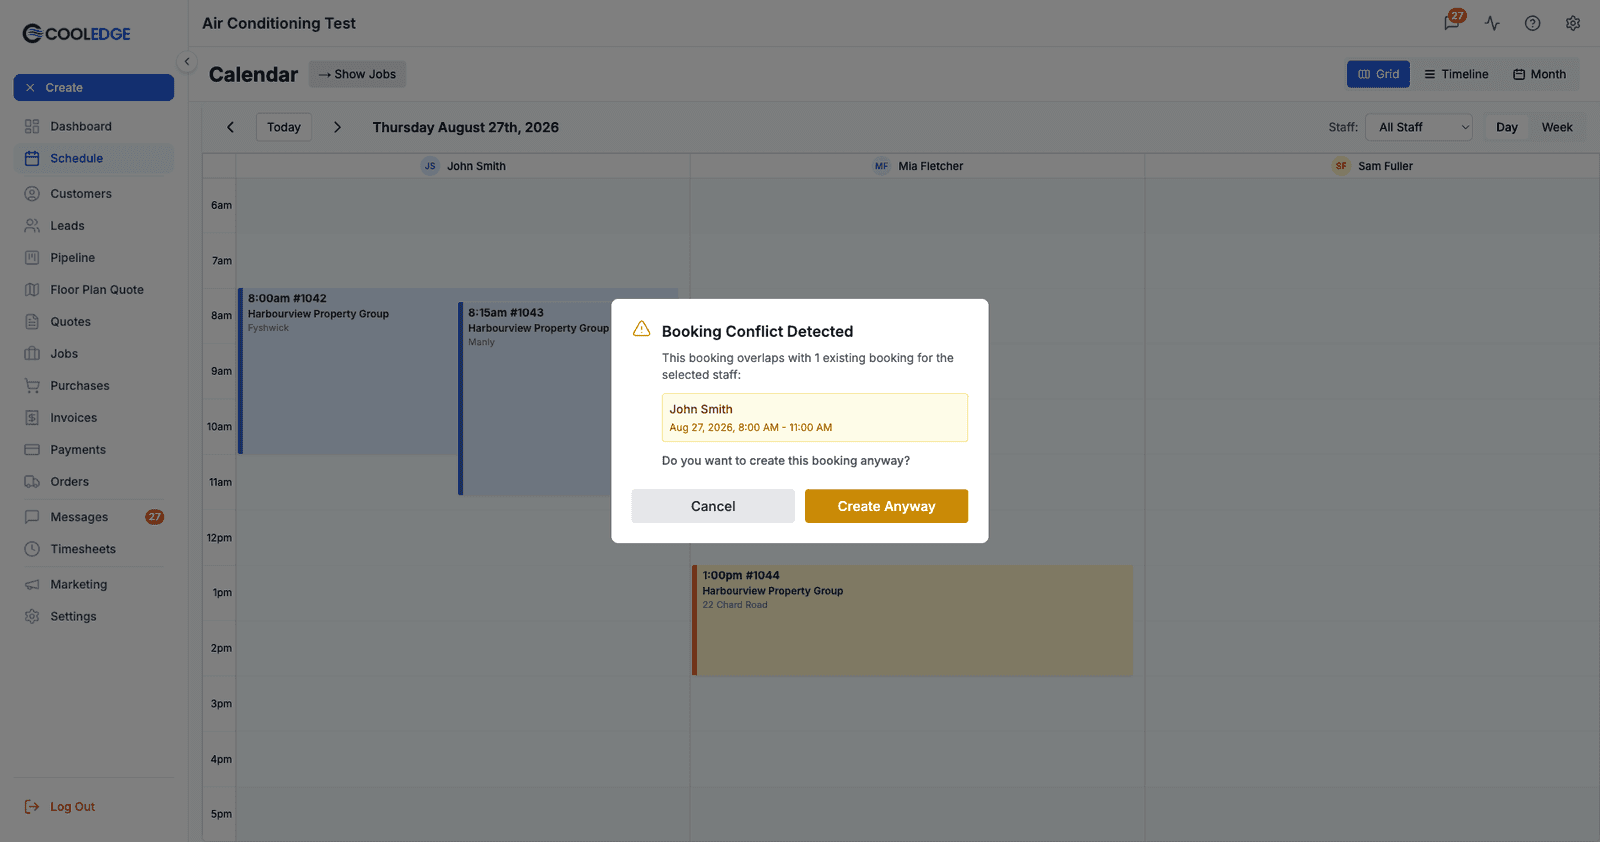Click the Dashboard grid icon
This screenshot has width=1600, height=842.
(x=32, y=126)
